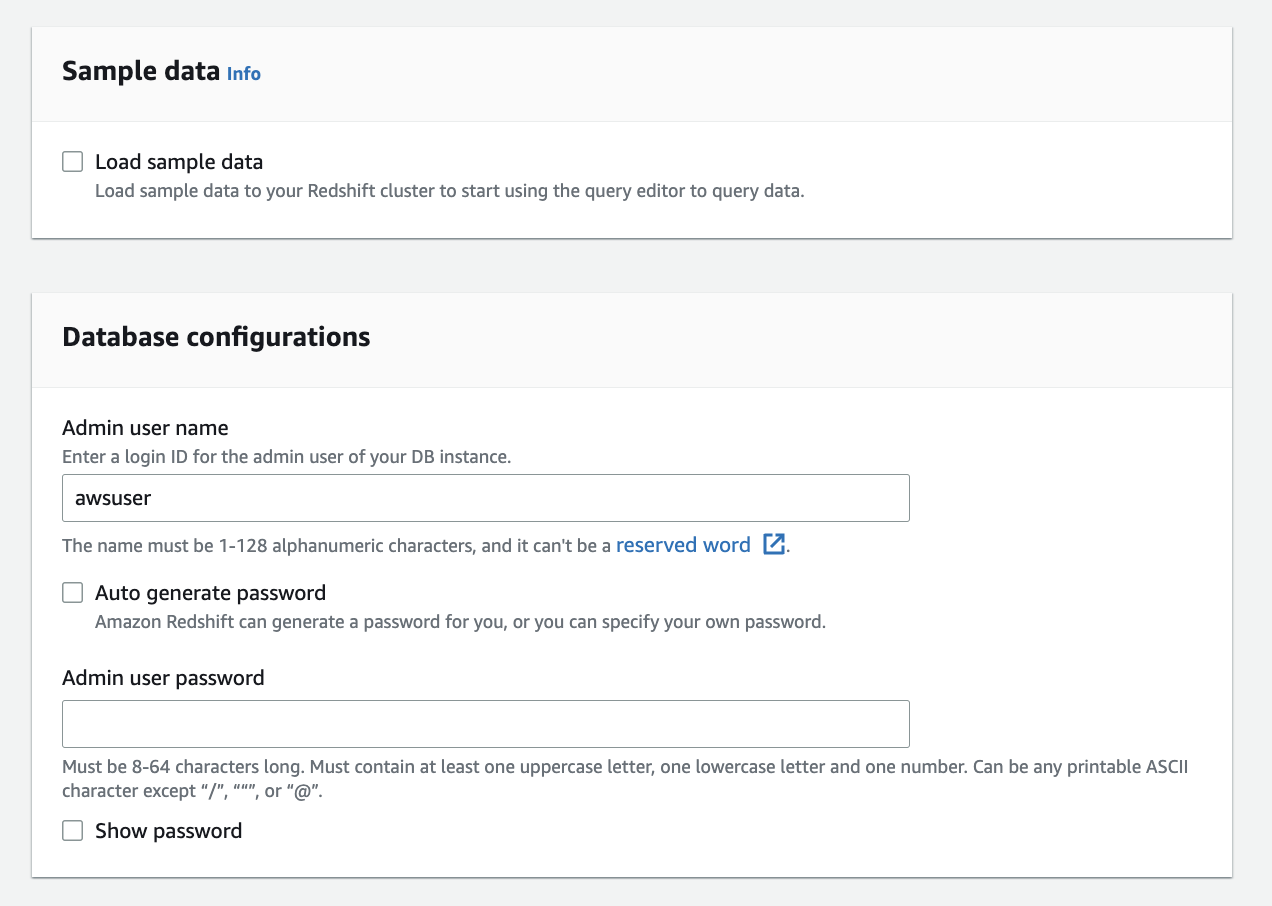This screenshot has height=906, width=1272.
Task: Click the Sample data section heading
Action: point(140,71)
